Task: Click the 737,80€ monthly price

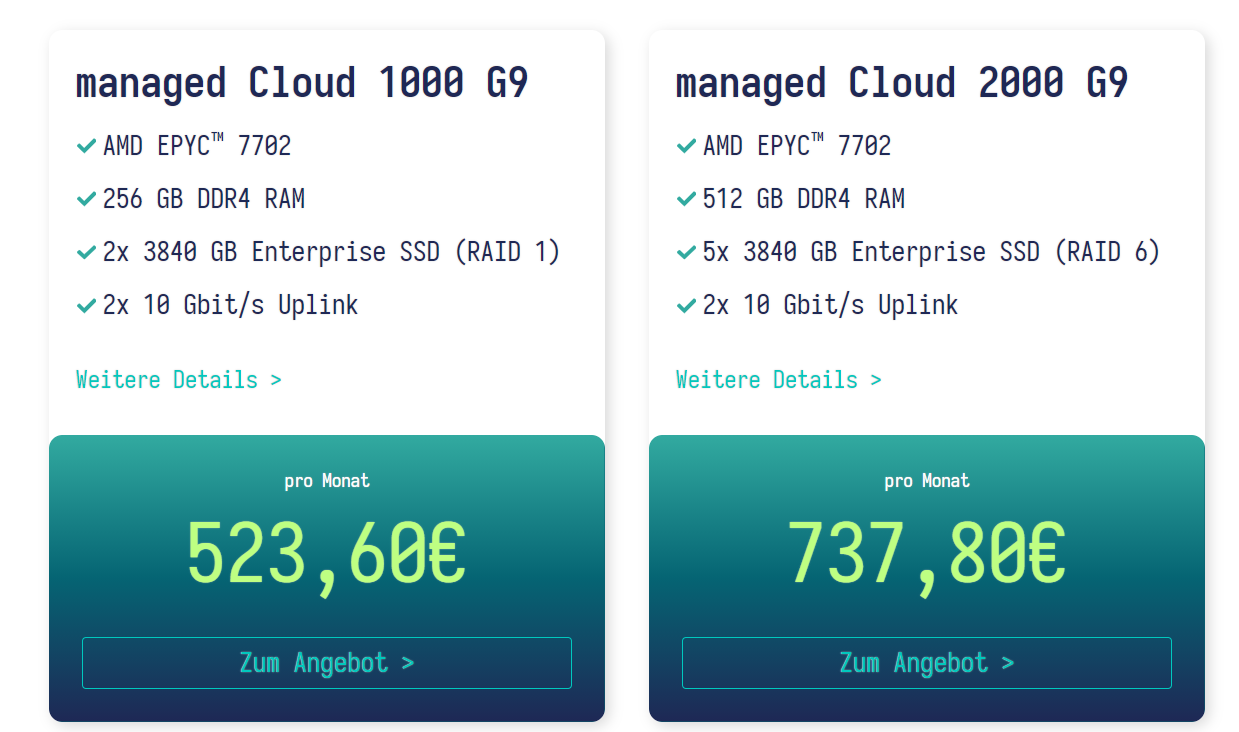Action: [926, 553]
